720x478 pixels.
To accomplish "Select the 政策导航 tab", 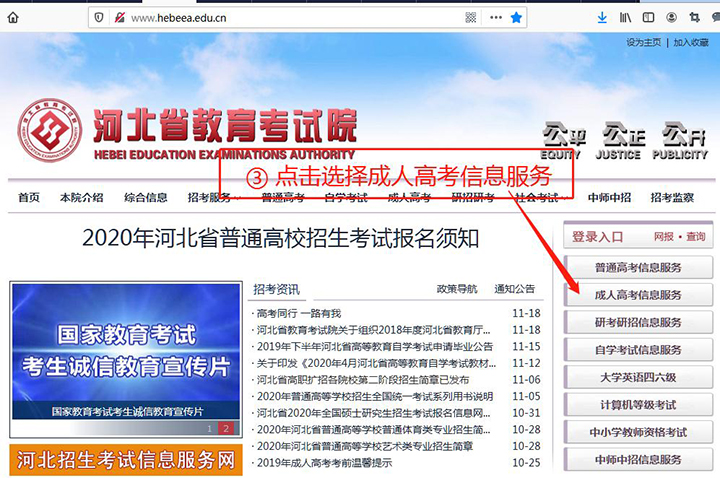I will point(457,289).
